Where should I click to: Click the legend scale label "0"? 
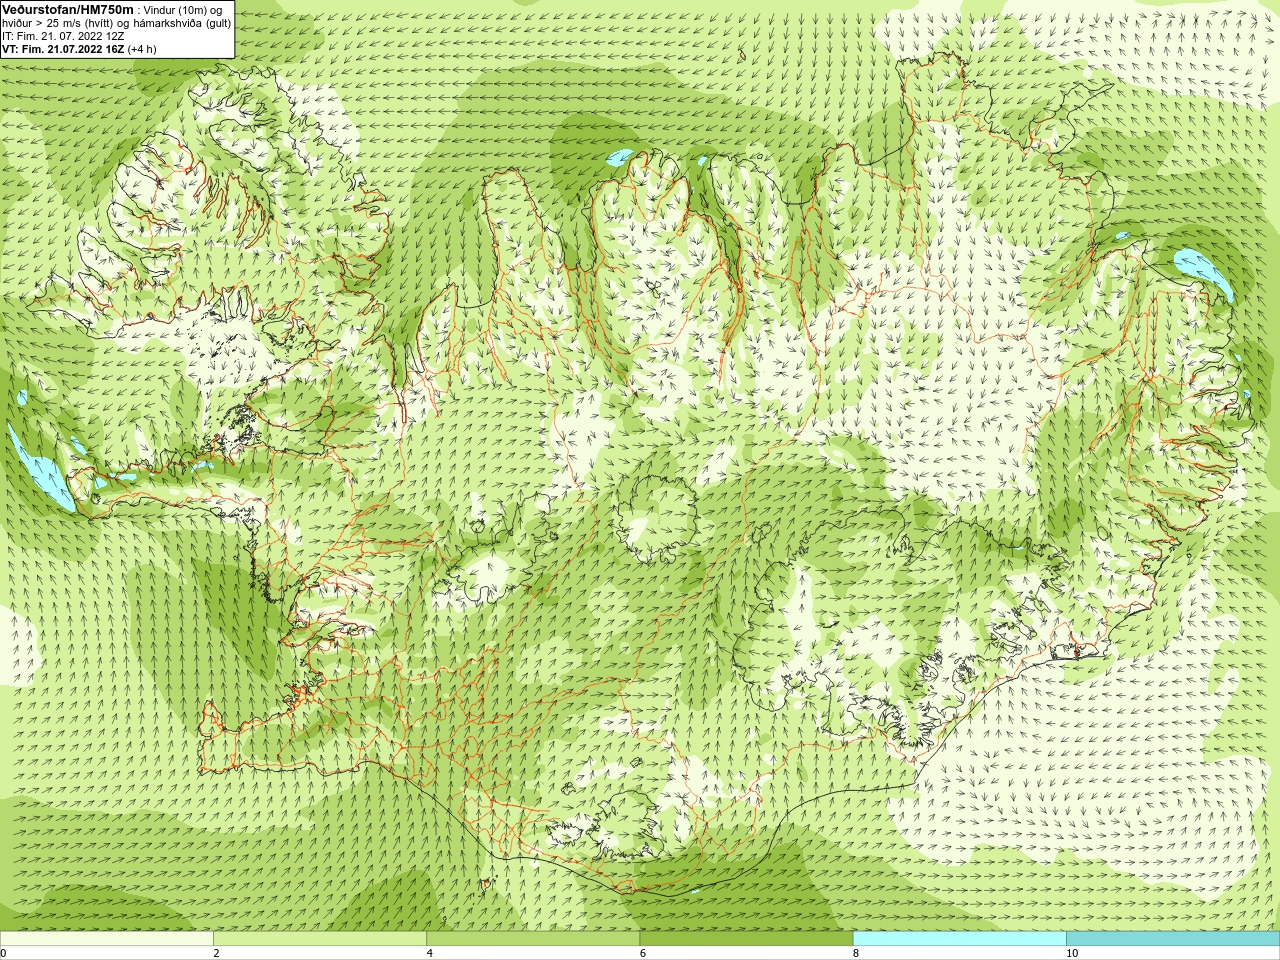3,954
